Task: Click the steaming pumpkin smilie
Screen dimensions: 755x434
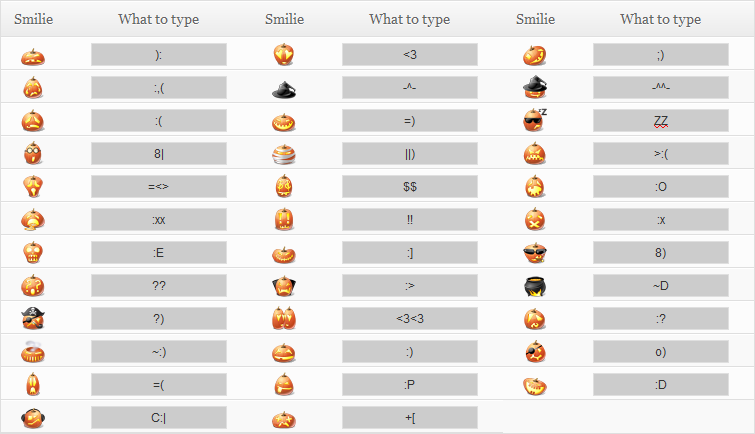Action: tap(33, 352)
